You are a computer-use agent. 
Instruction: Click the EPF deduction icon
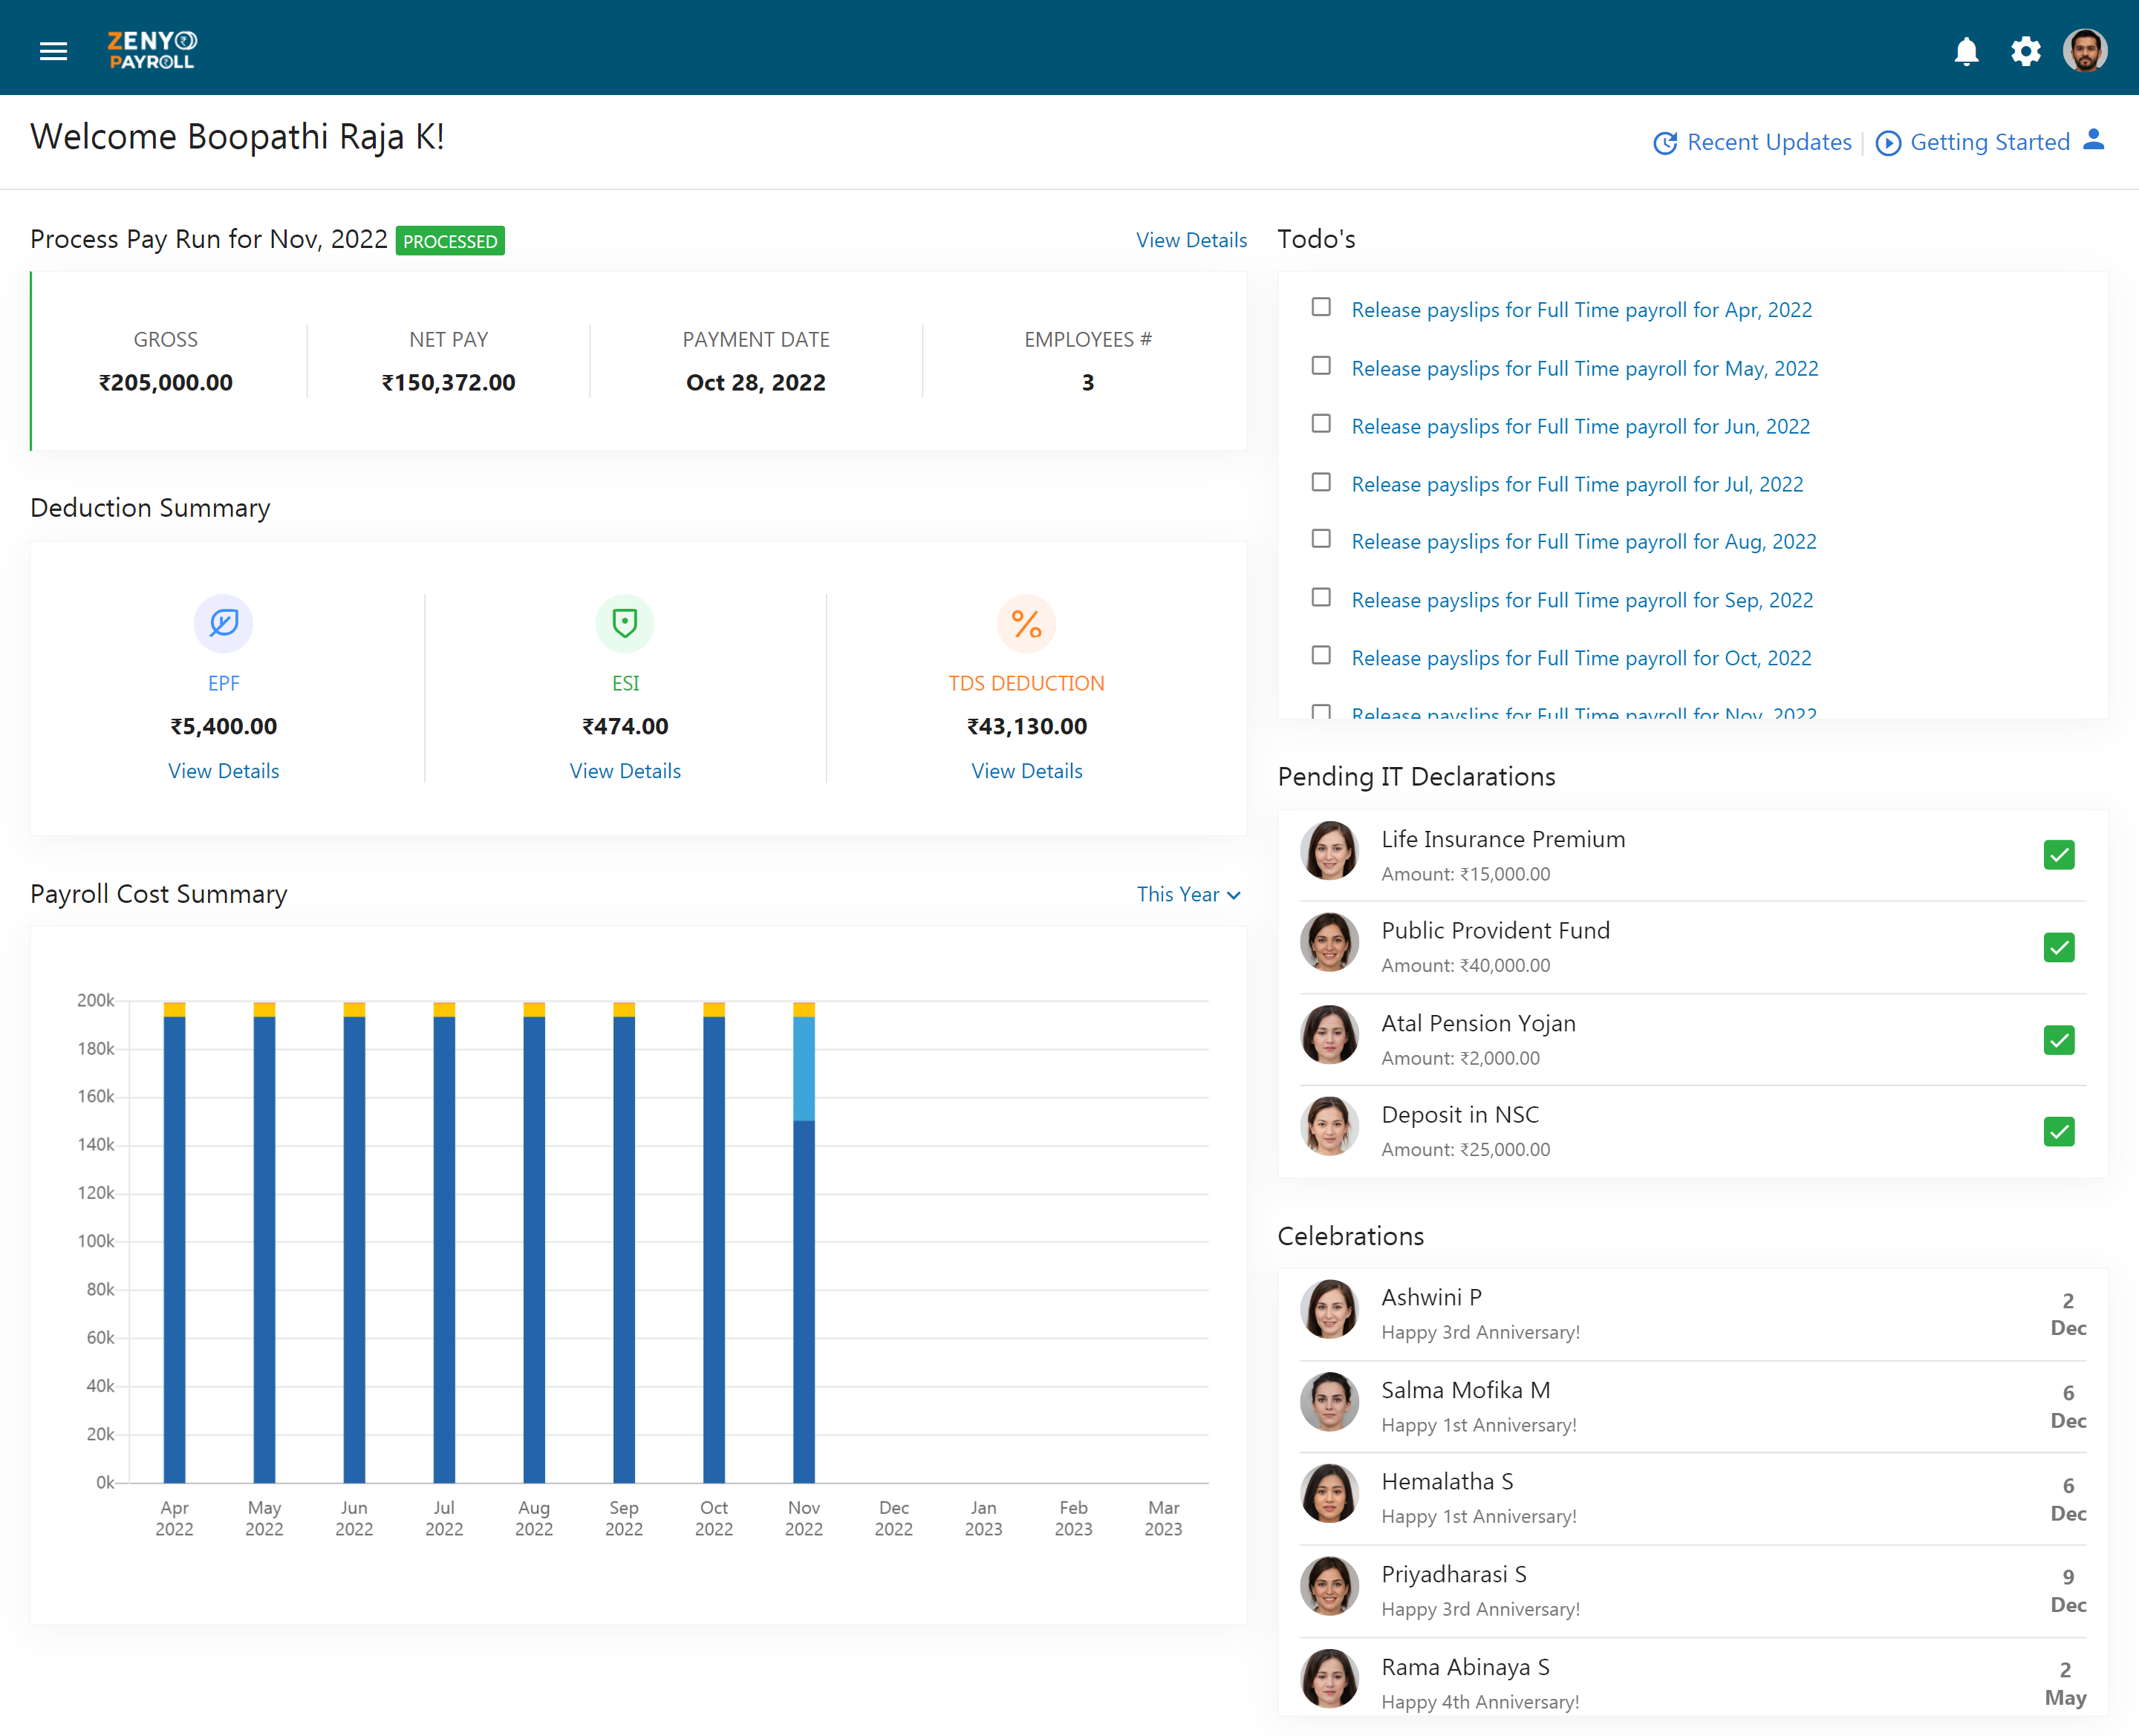pos(223,623)
